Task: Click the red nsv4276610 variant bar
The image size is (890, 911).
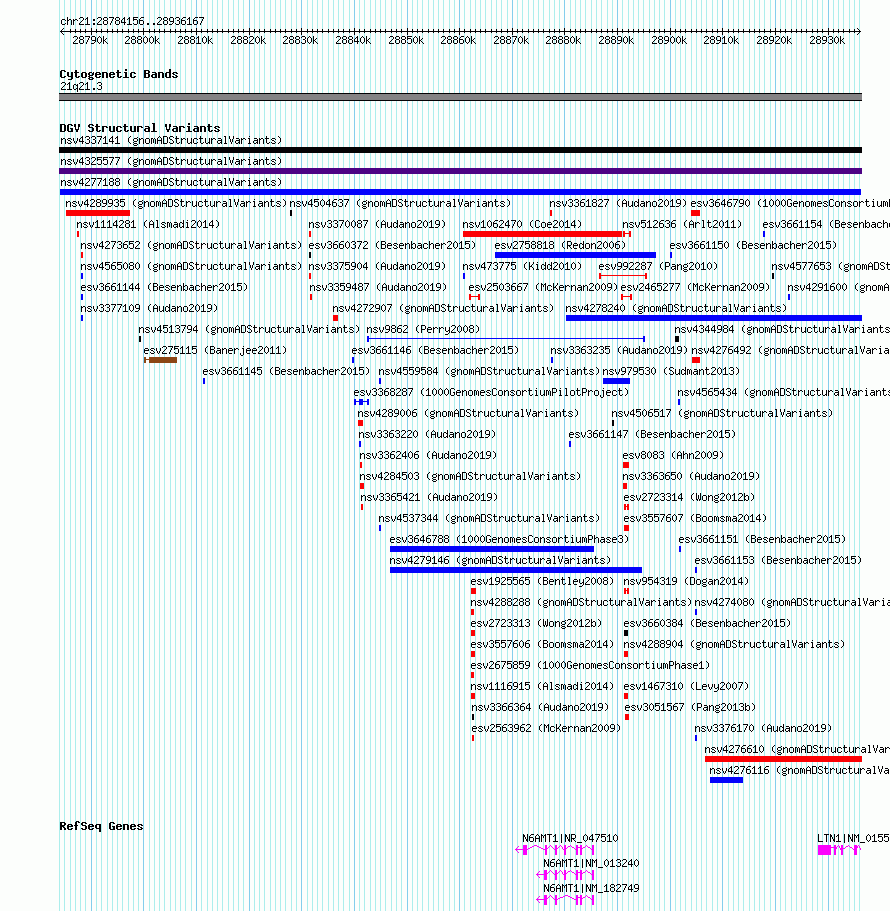Action: 783,759
